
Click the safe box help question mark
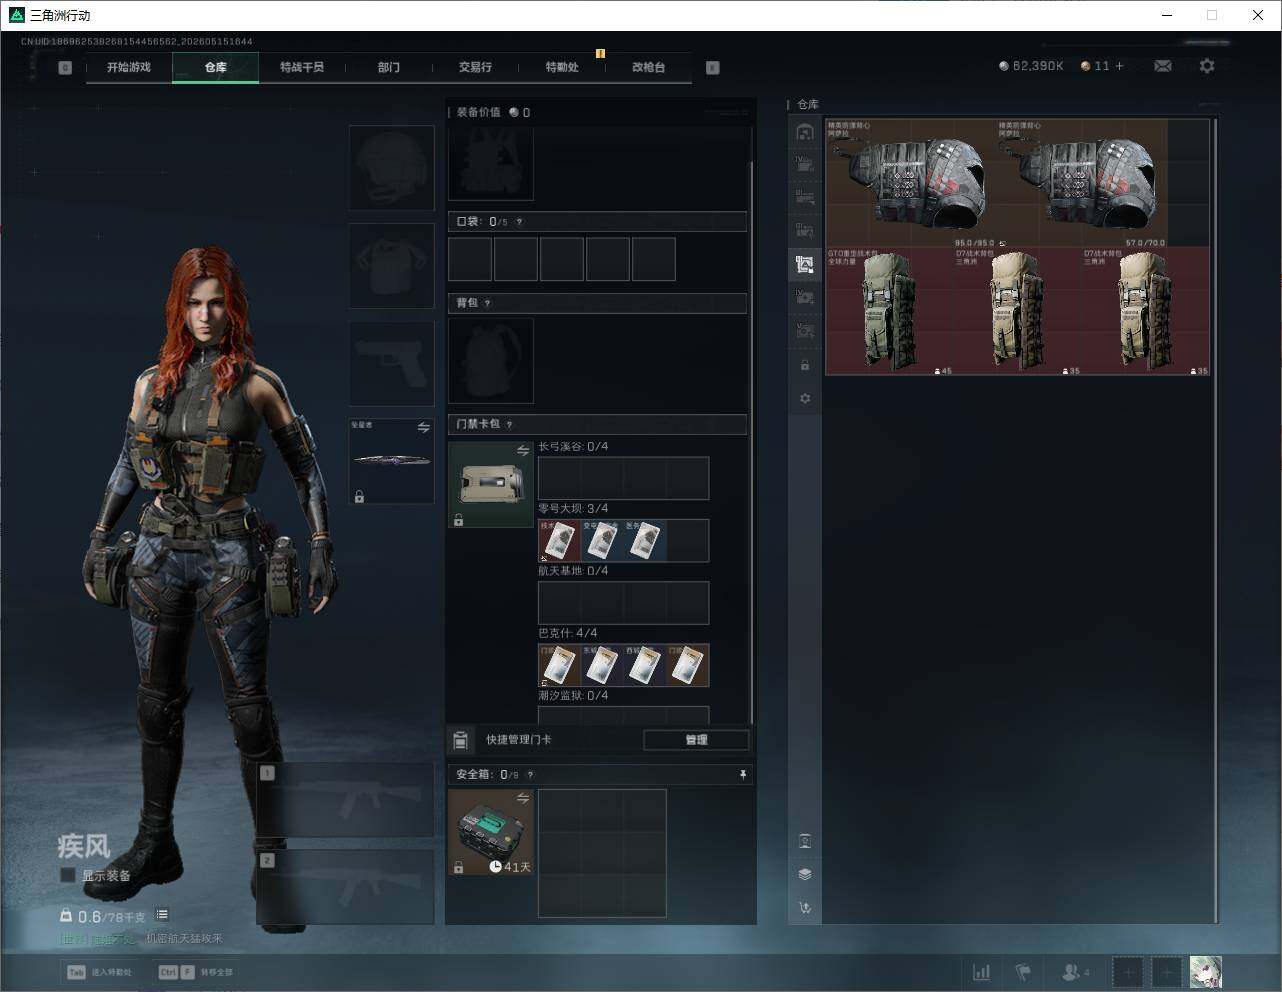point(530,775)
